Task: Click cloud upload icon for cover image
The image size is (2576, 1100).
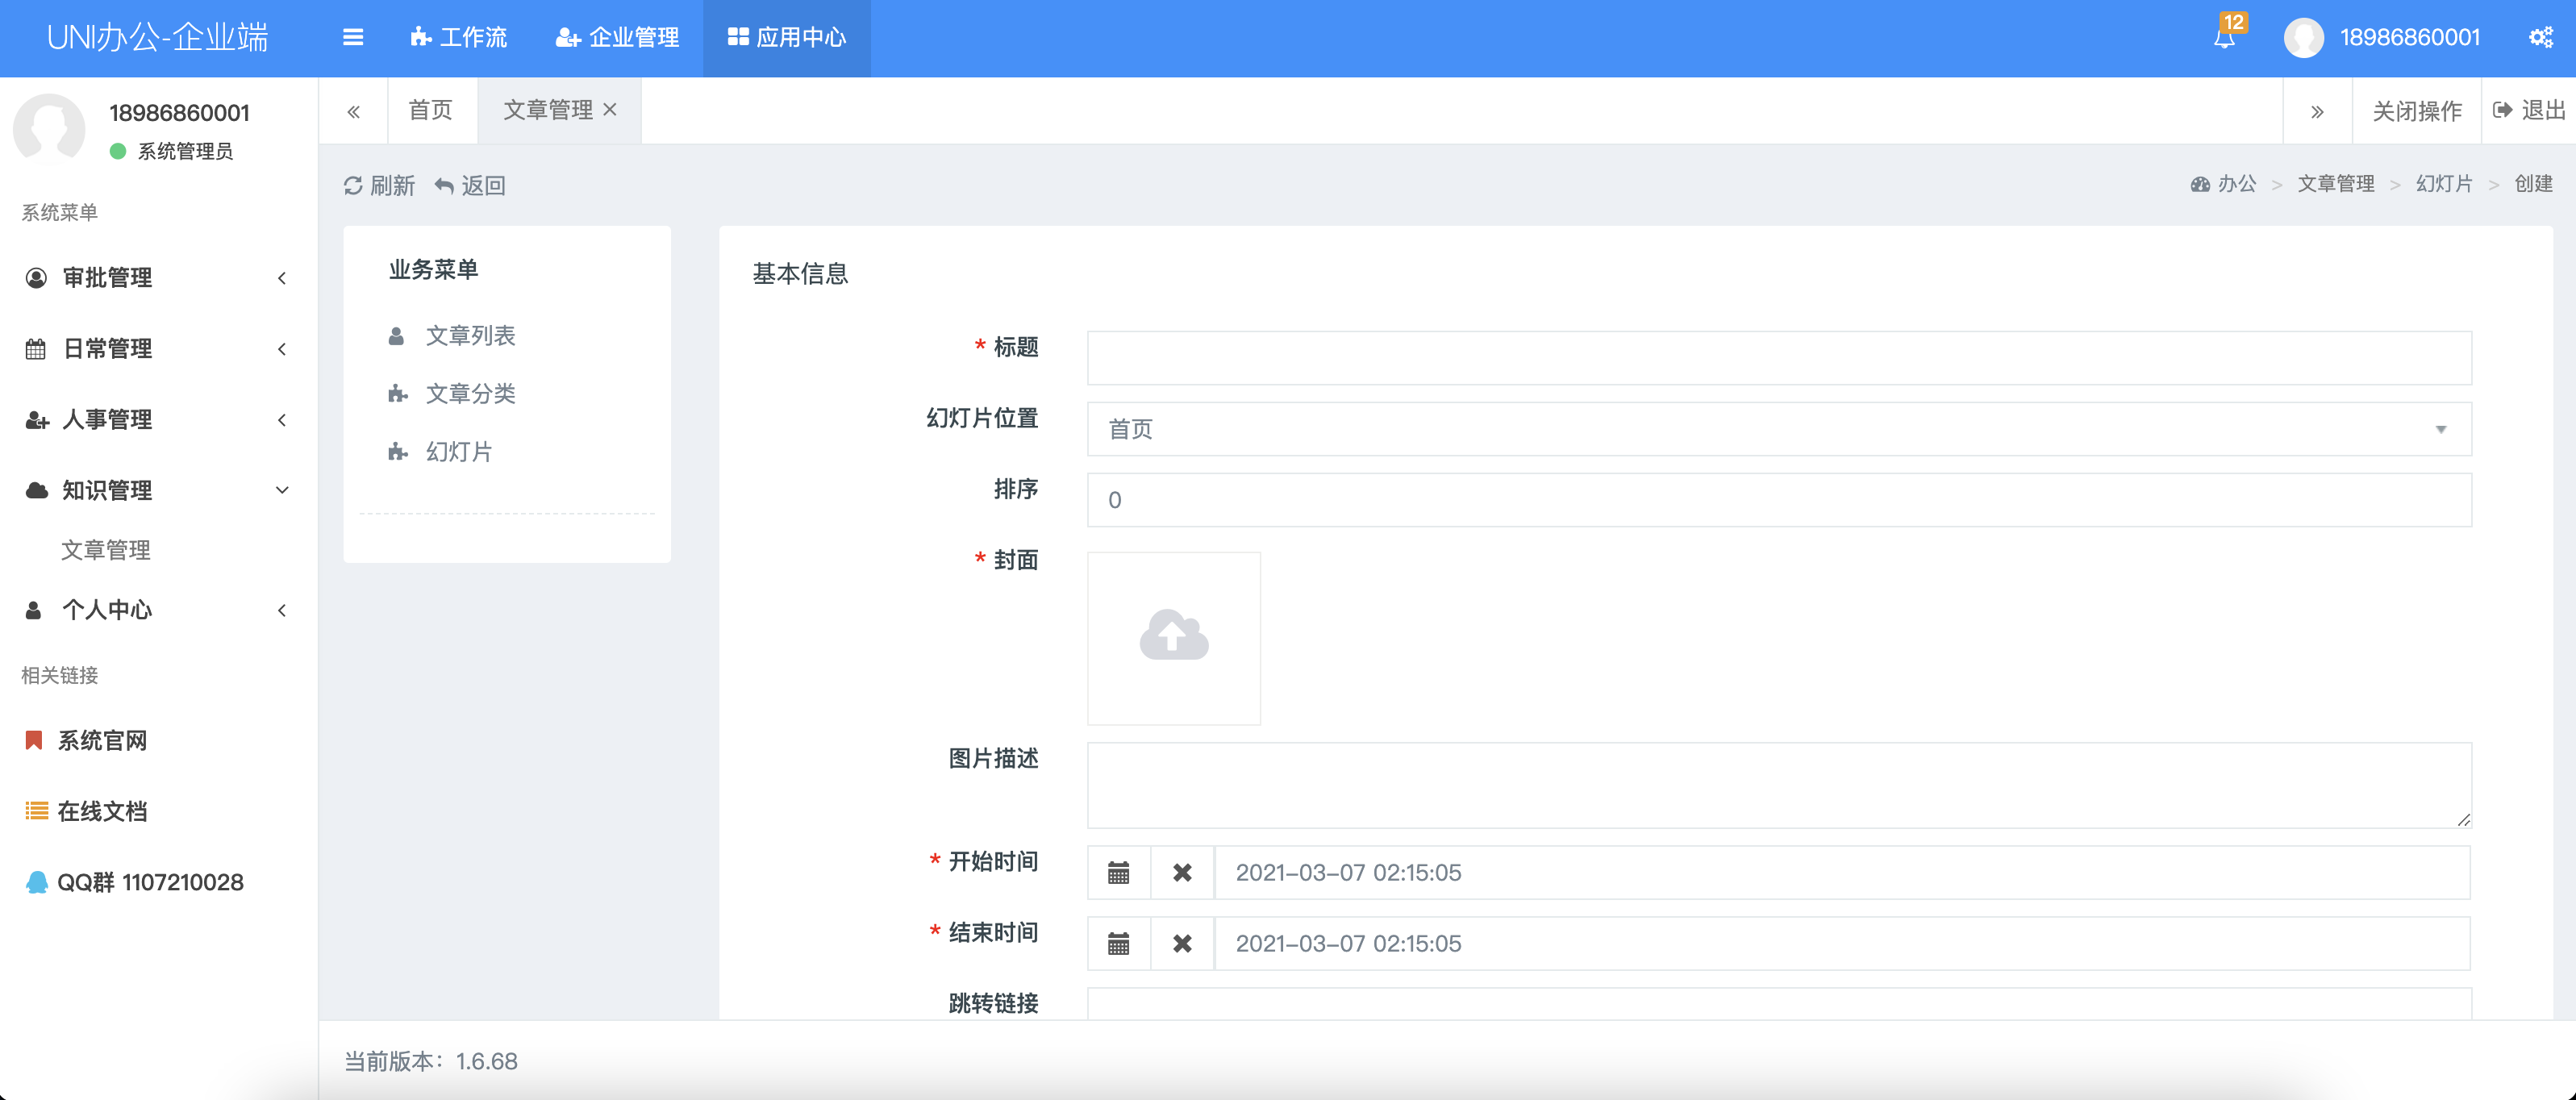Action: 1173,637
